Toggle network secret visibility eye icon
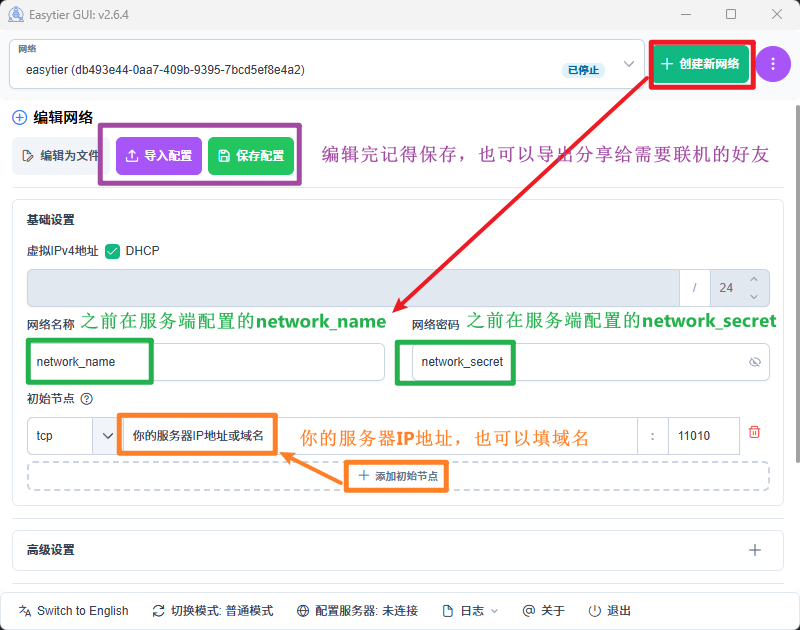Image resolution: width=800 pixels, height=630 pixels. coord(755,362)
